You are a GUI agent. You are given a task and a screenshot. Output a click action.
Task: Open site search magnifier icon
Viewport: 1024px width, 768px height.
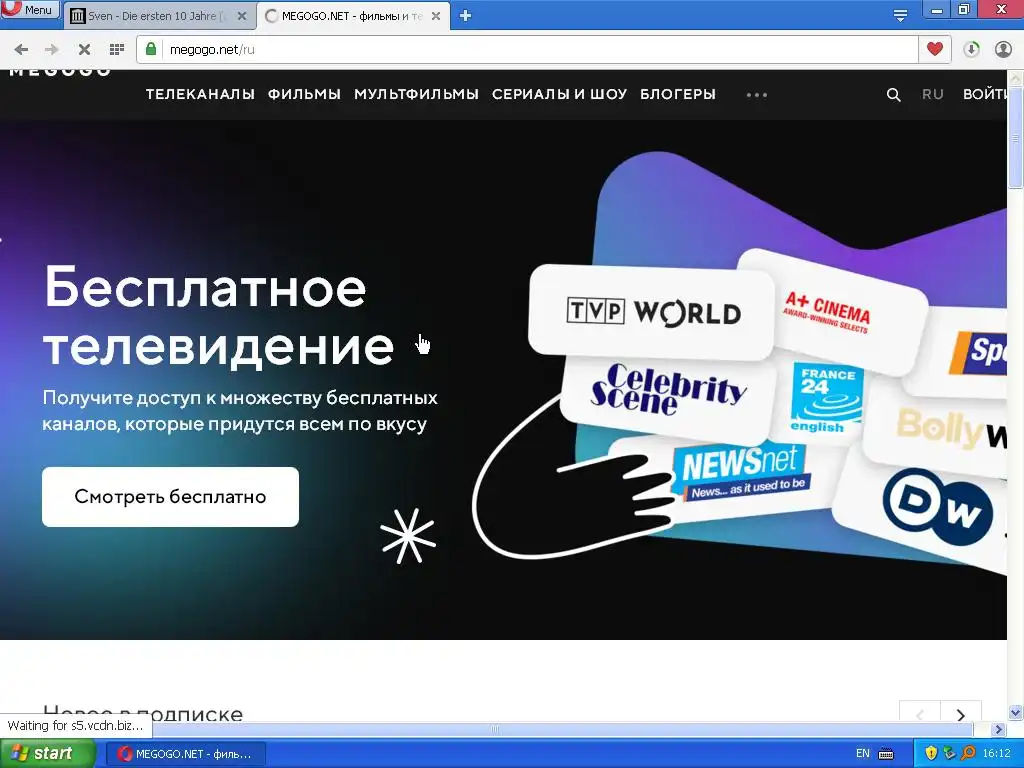click(x=893, y=95)
